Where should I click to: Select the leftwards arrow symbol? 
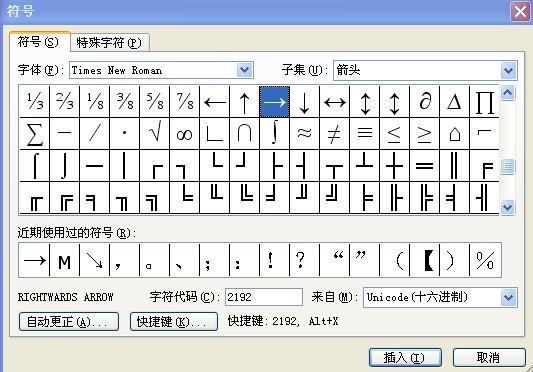coord(214,101)
